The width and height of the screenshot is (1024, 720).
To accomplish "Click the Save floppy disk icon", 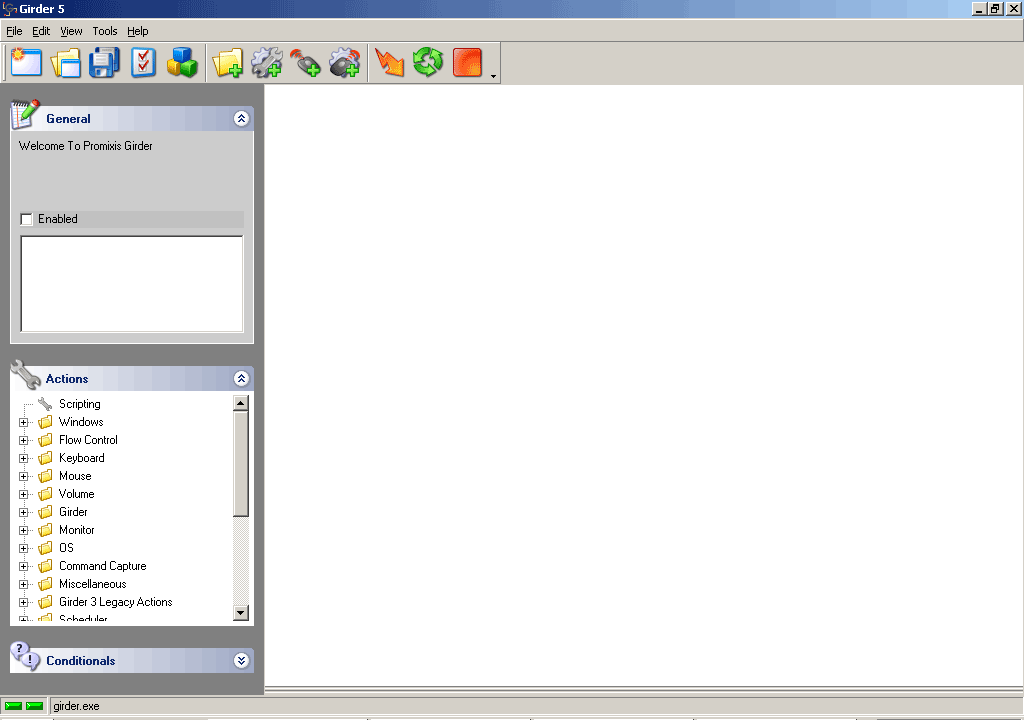I will tap(104, 63).
